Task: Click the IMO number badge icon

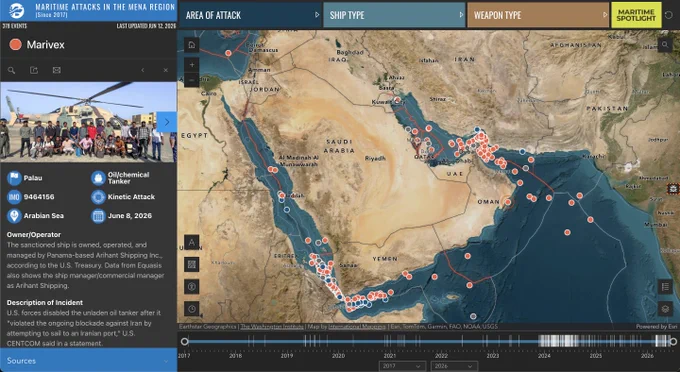Action: tap(14, 197)
